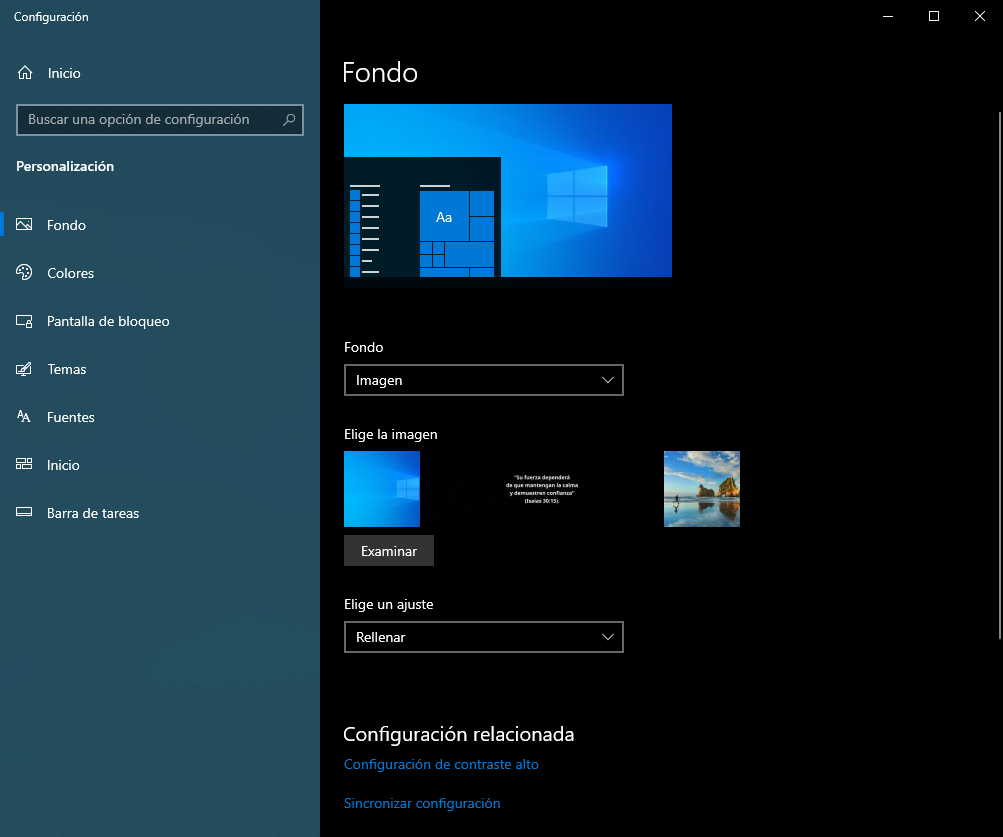Click the Barra de tareas icon
The height and width of the screenshot is (837, 1003).
click(x=25, y=513)
